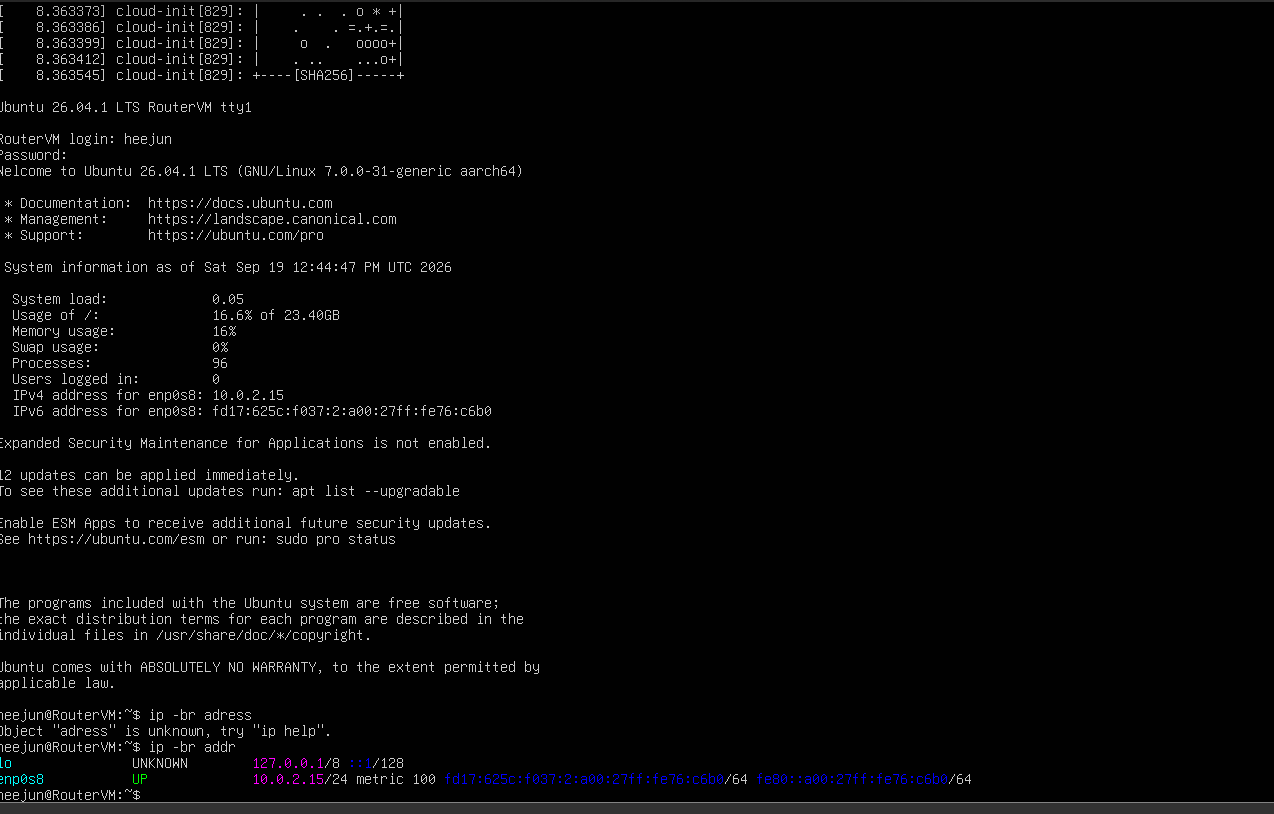The image size is (1274, 814).
Task: Click the 'Memory usage:' label
Action: point(63,331)
